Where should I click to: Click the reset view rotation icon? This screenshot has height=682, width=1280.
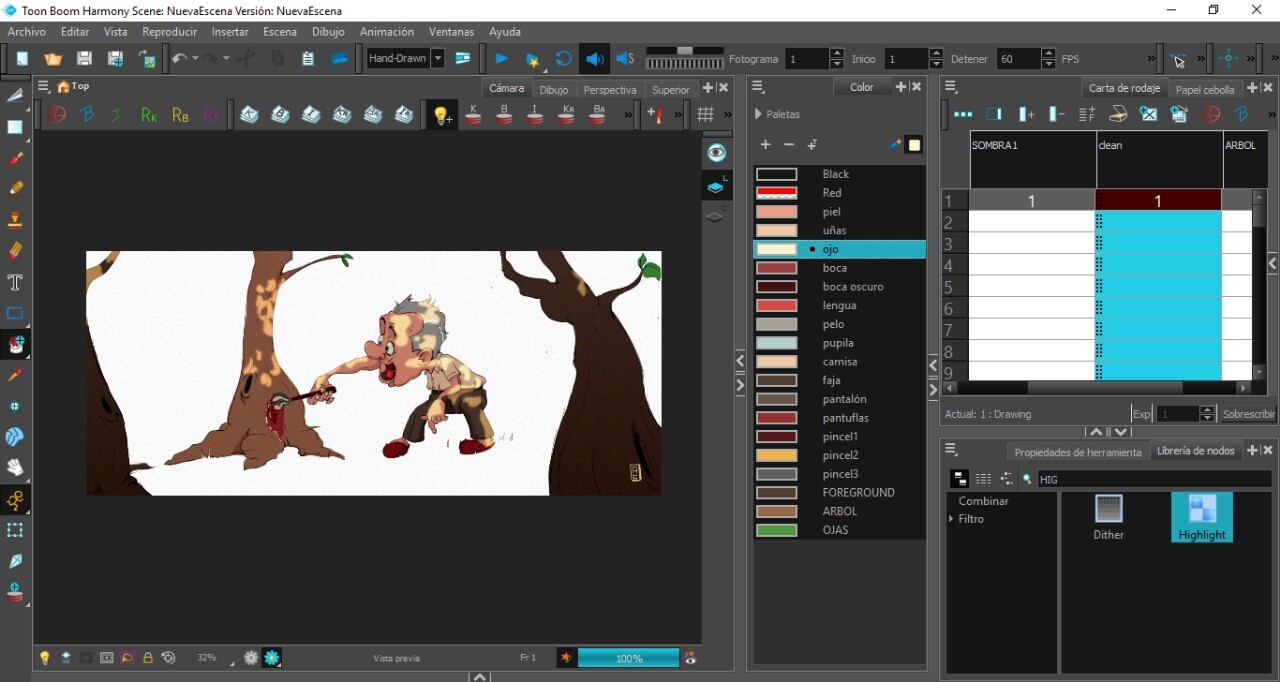[169, 658]
